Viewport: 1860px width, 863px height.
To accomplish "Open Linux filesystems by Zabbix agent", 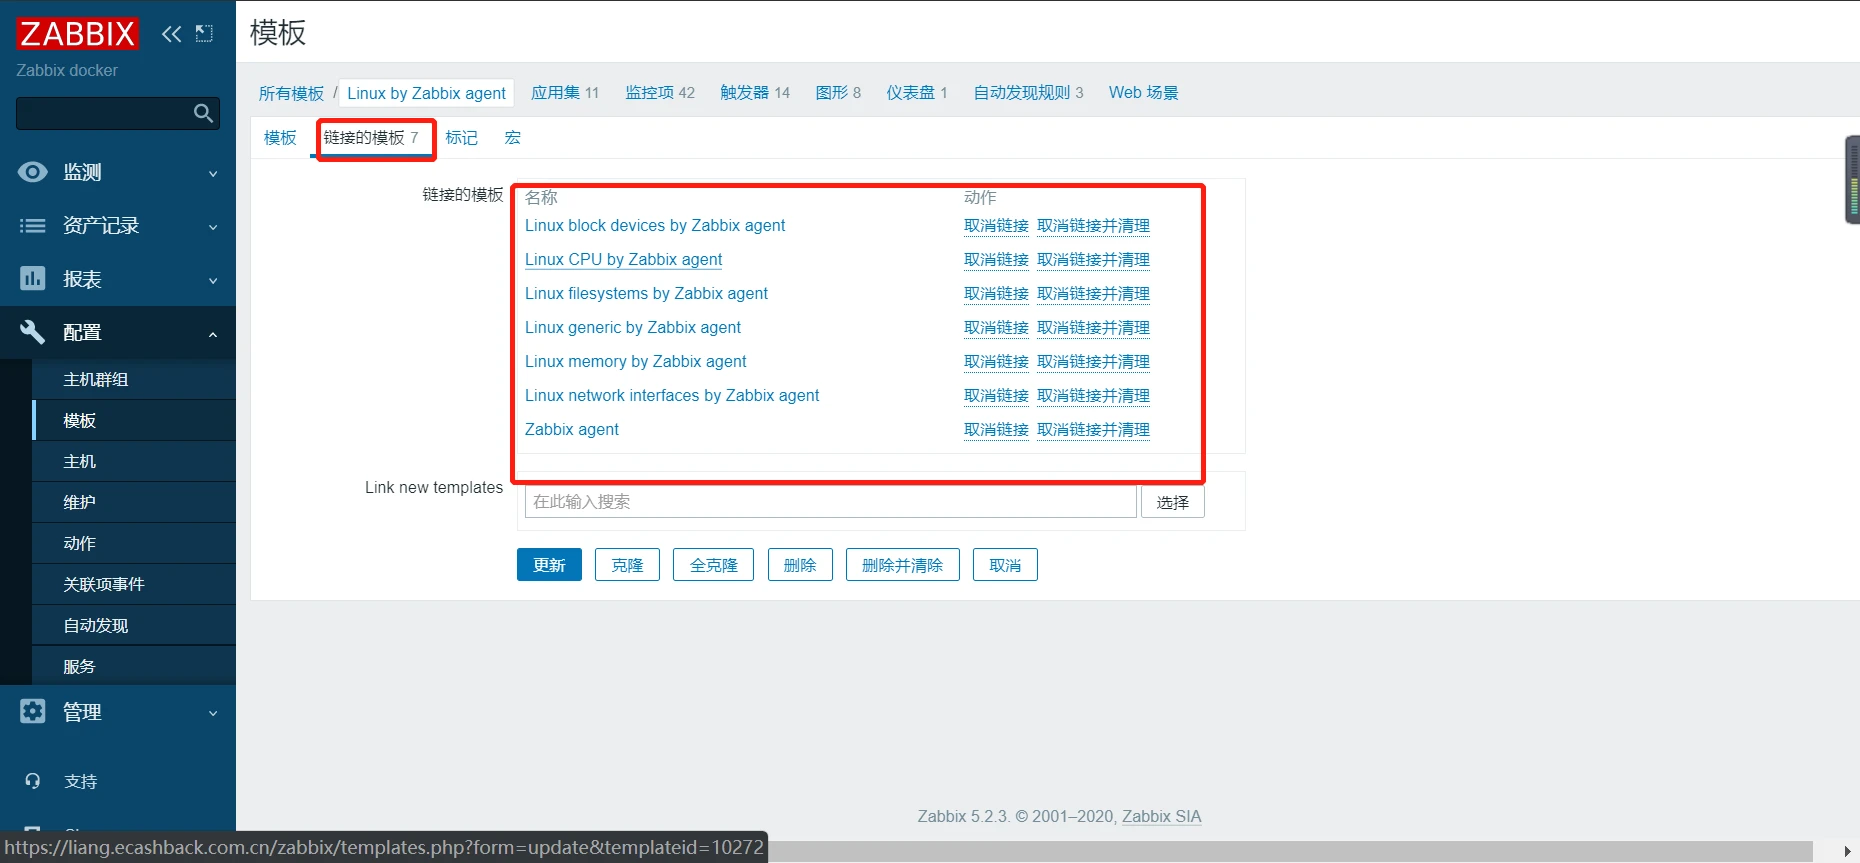I will pos(646,294).
